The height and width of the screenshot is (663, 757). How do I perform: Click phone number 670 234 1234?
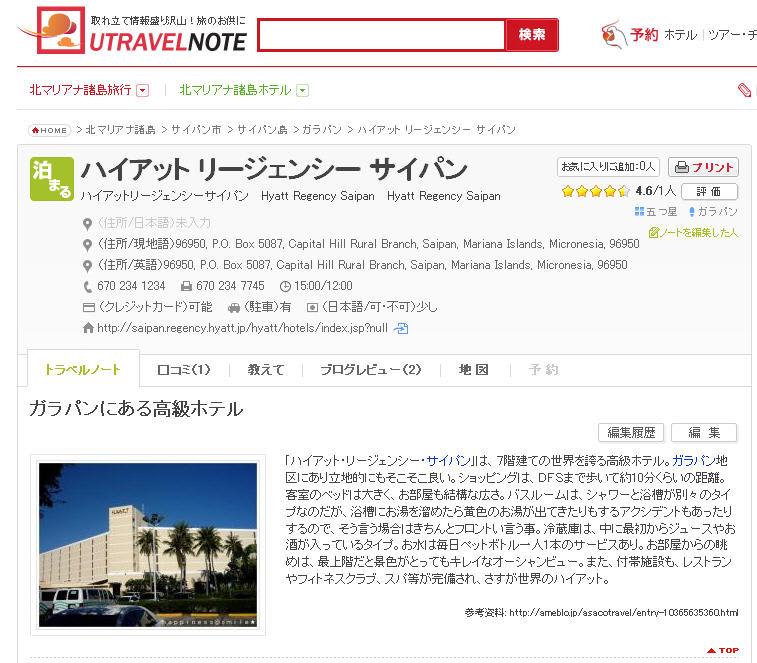(131, 286)
